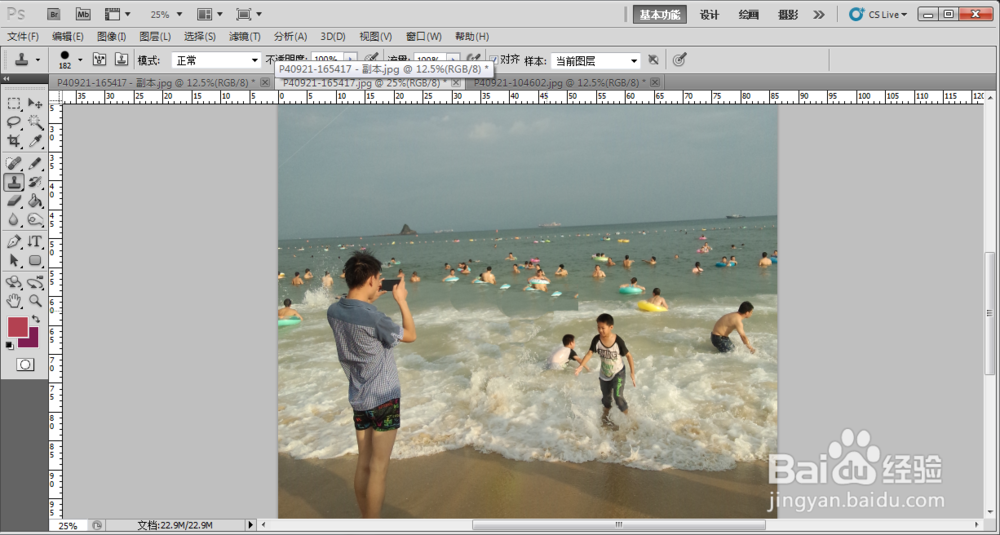Select the History Brush tool

(35, 182)
